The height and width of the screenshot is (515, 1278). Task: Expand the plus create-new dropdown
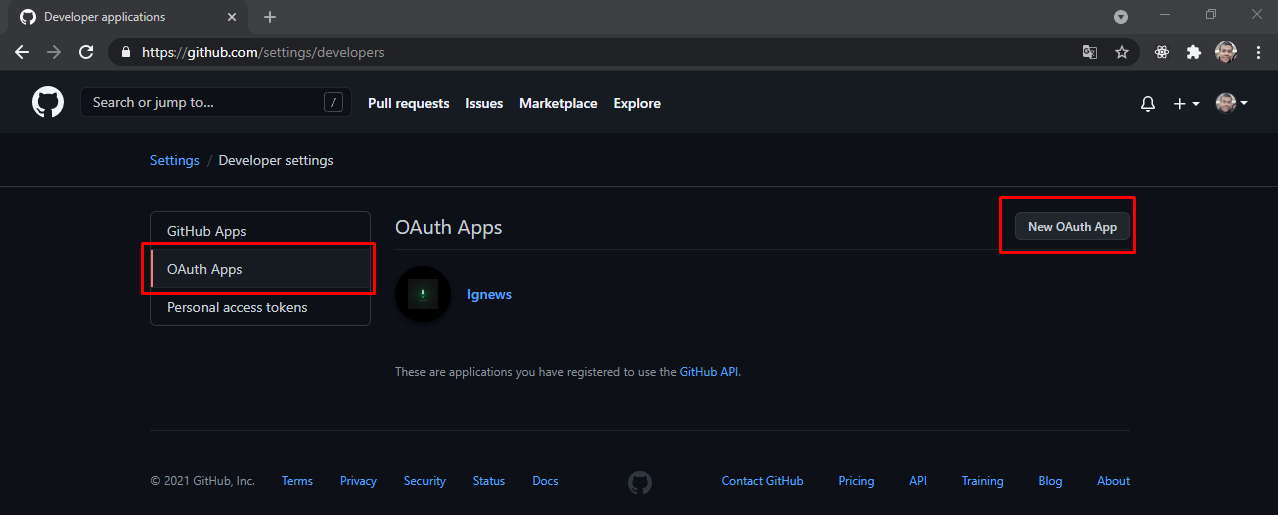[x=1186, y=103]
